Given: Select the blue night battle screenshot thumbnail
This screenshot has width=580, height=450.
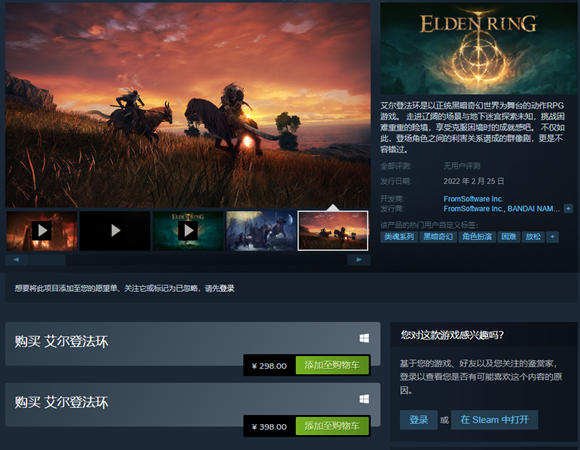Looking at the screenshot, I should click(261, 231).
